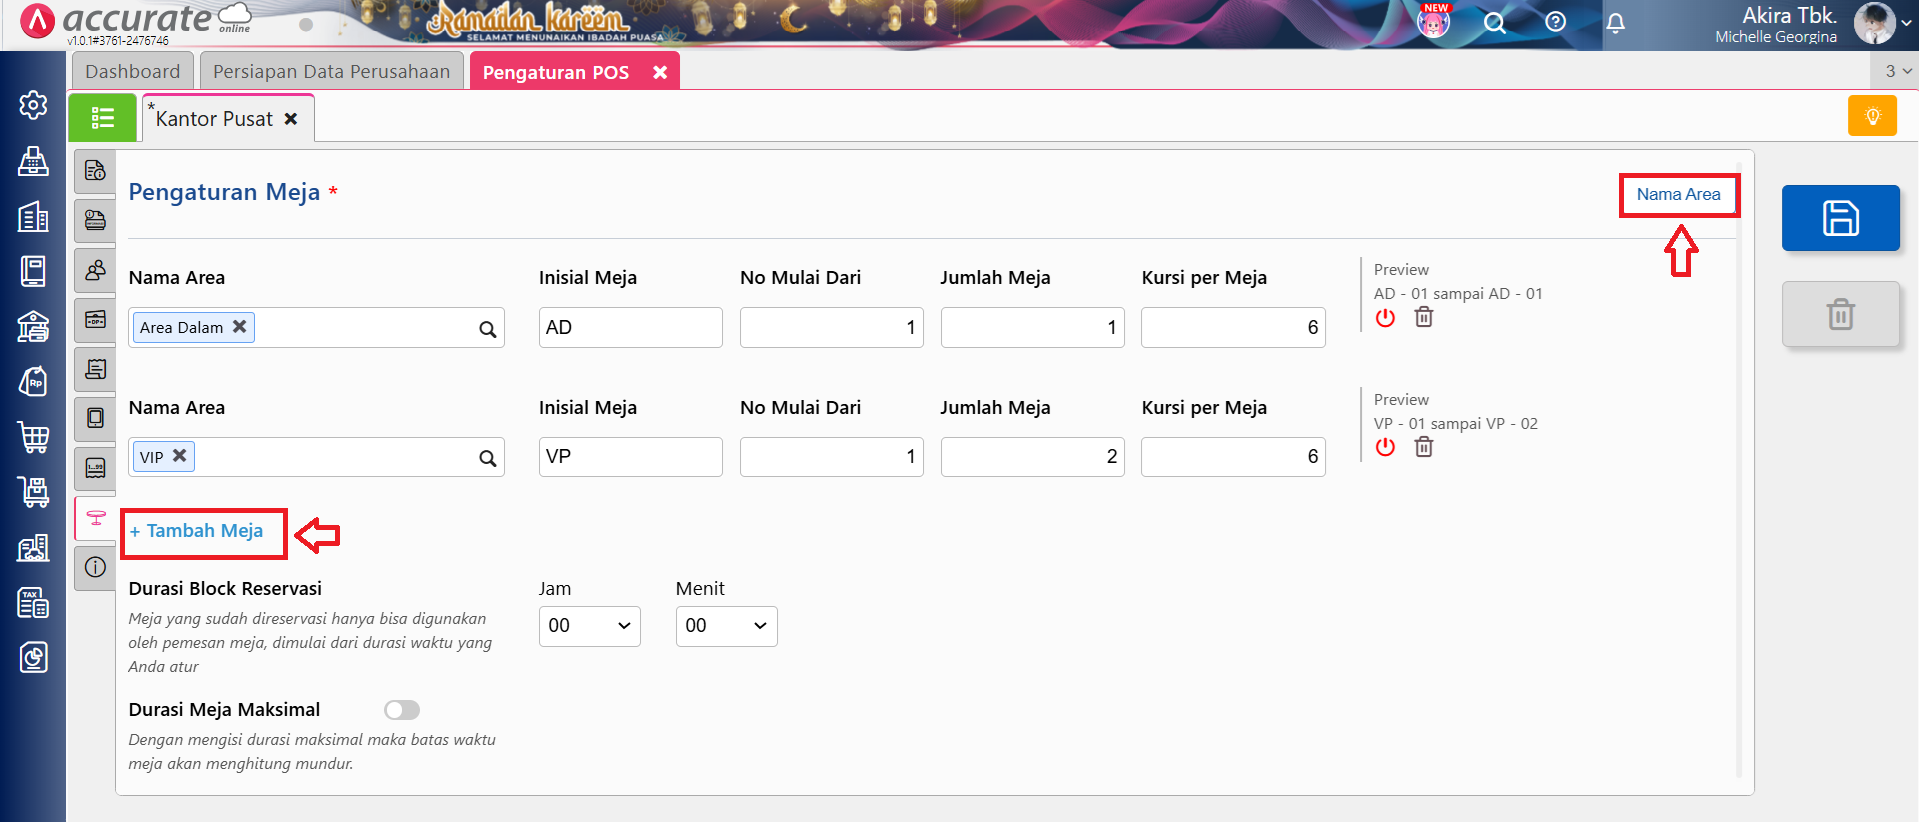Open the settings gear in left sidebar
The image size is (1919, 822).
(x=33, y=105)
